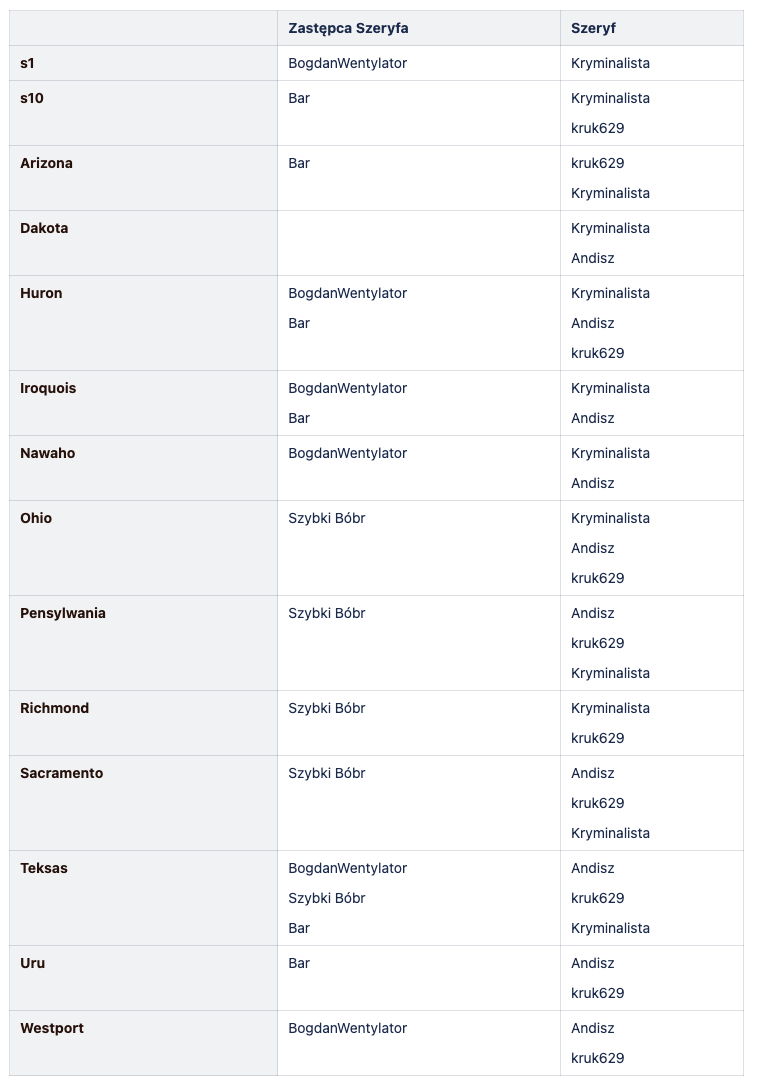
Task: Click the "Richmond" row label
Action: coord(54,708)
